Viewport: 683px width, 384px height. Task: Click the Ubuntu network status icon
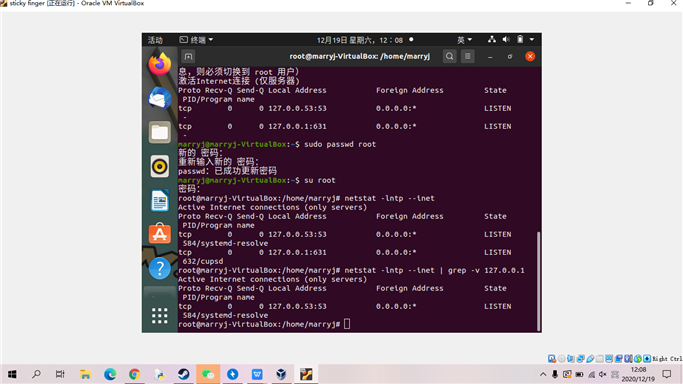[492, 40]
